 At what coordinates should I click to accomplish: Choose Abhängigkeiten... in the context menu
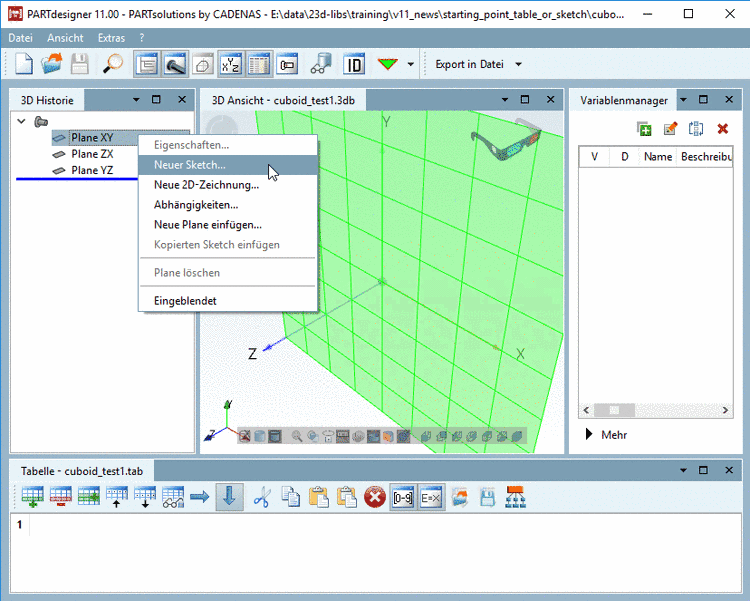(228, 205)
